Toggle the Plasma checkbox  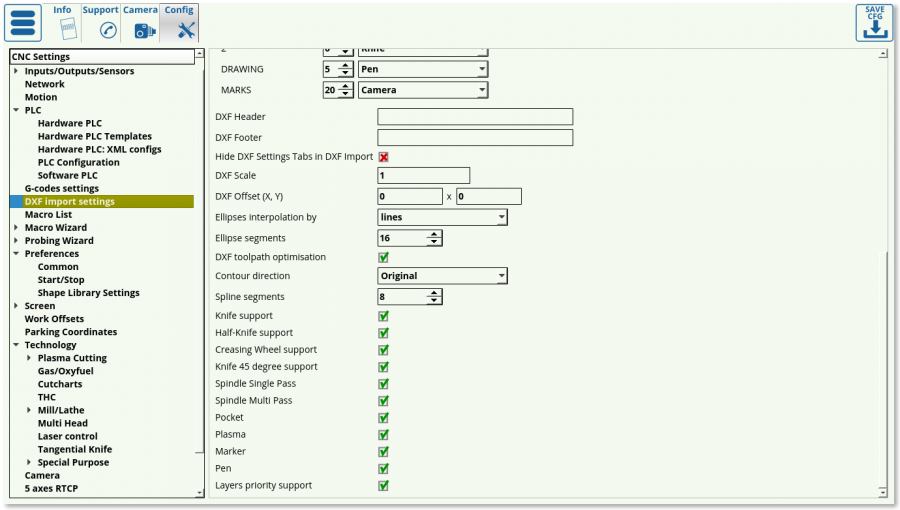click(383, 435)
